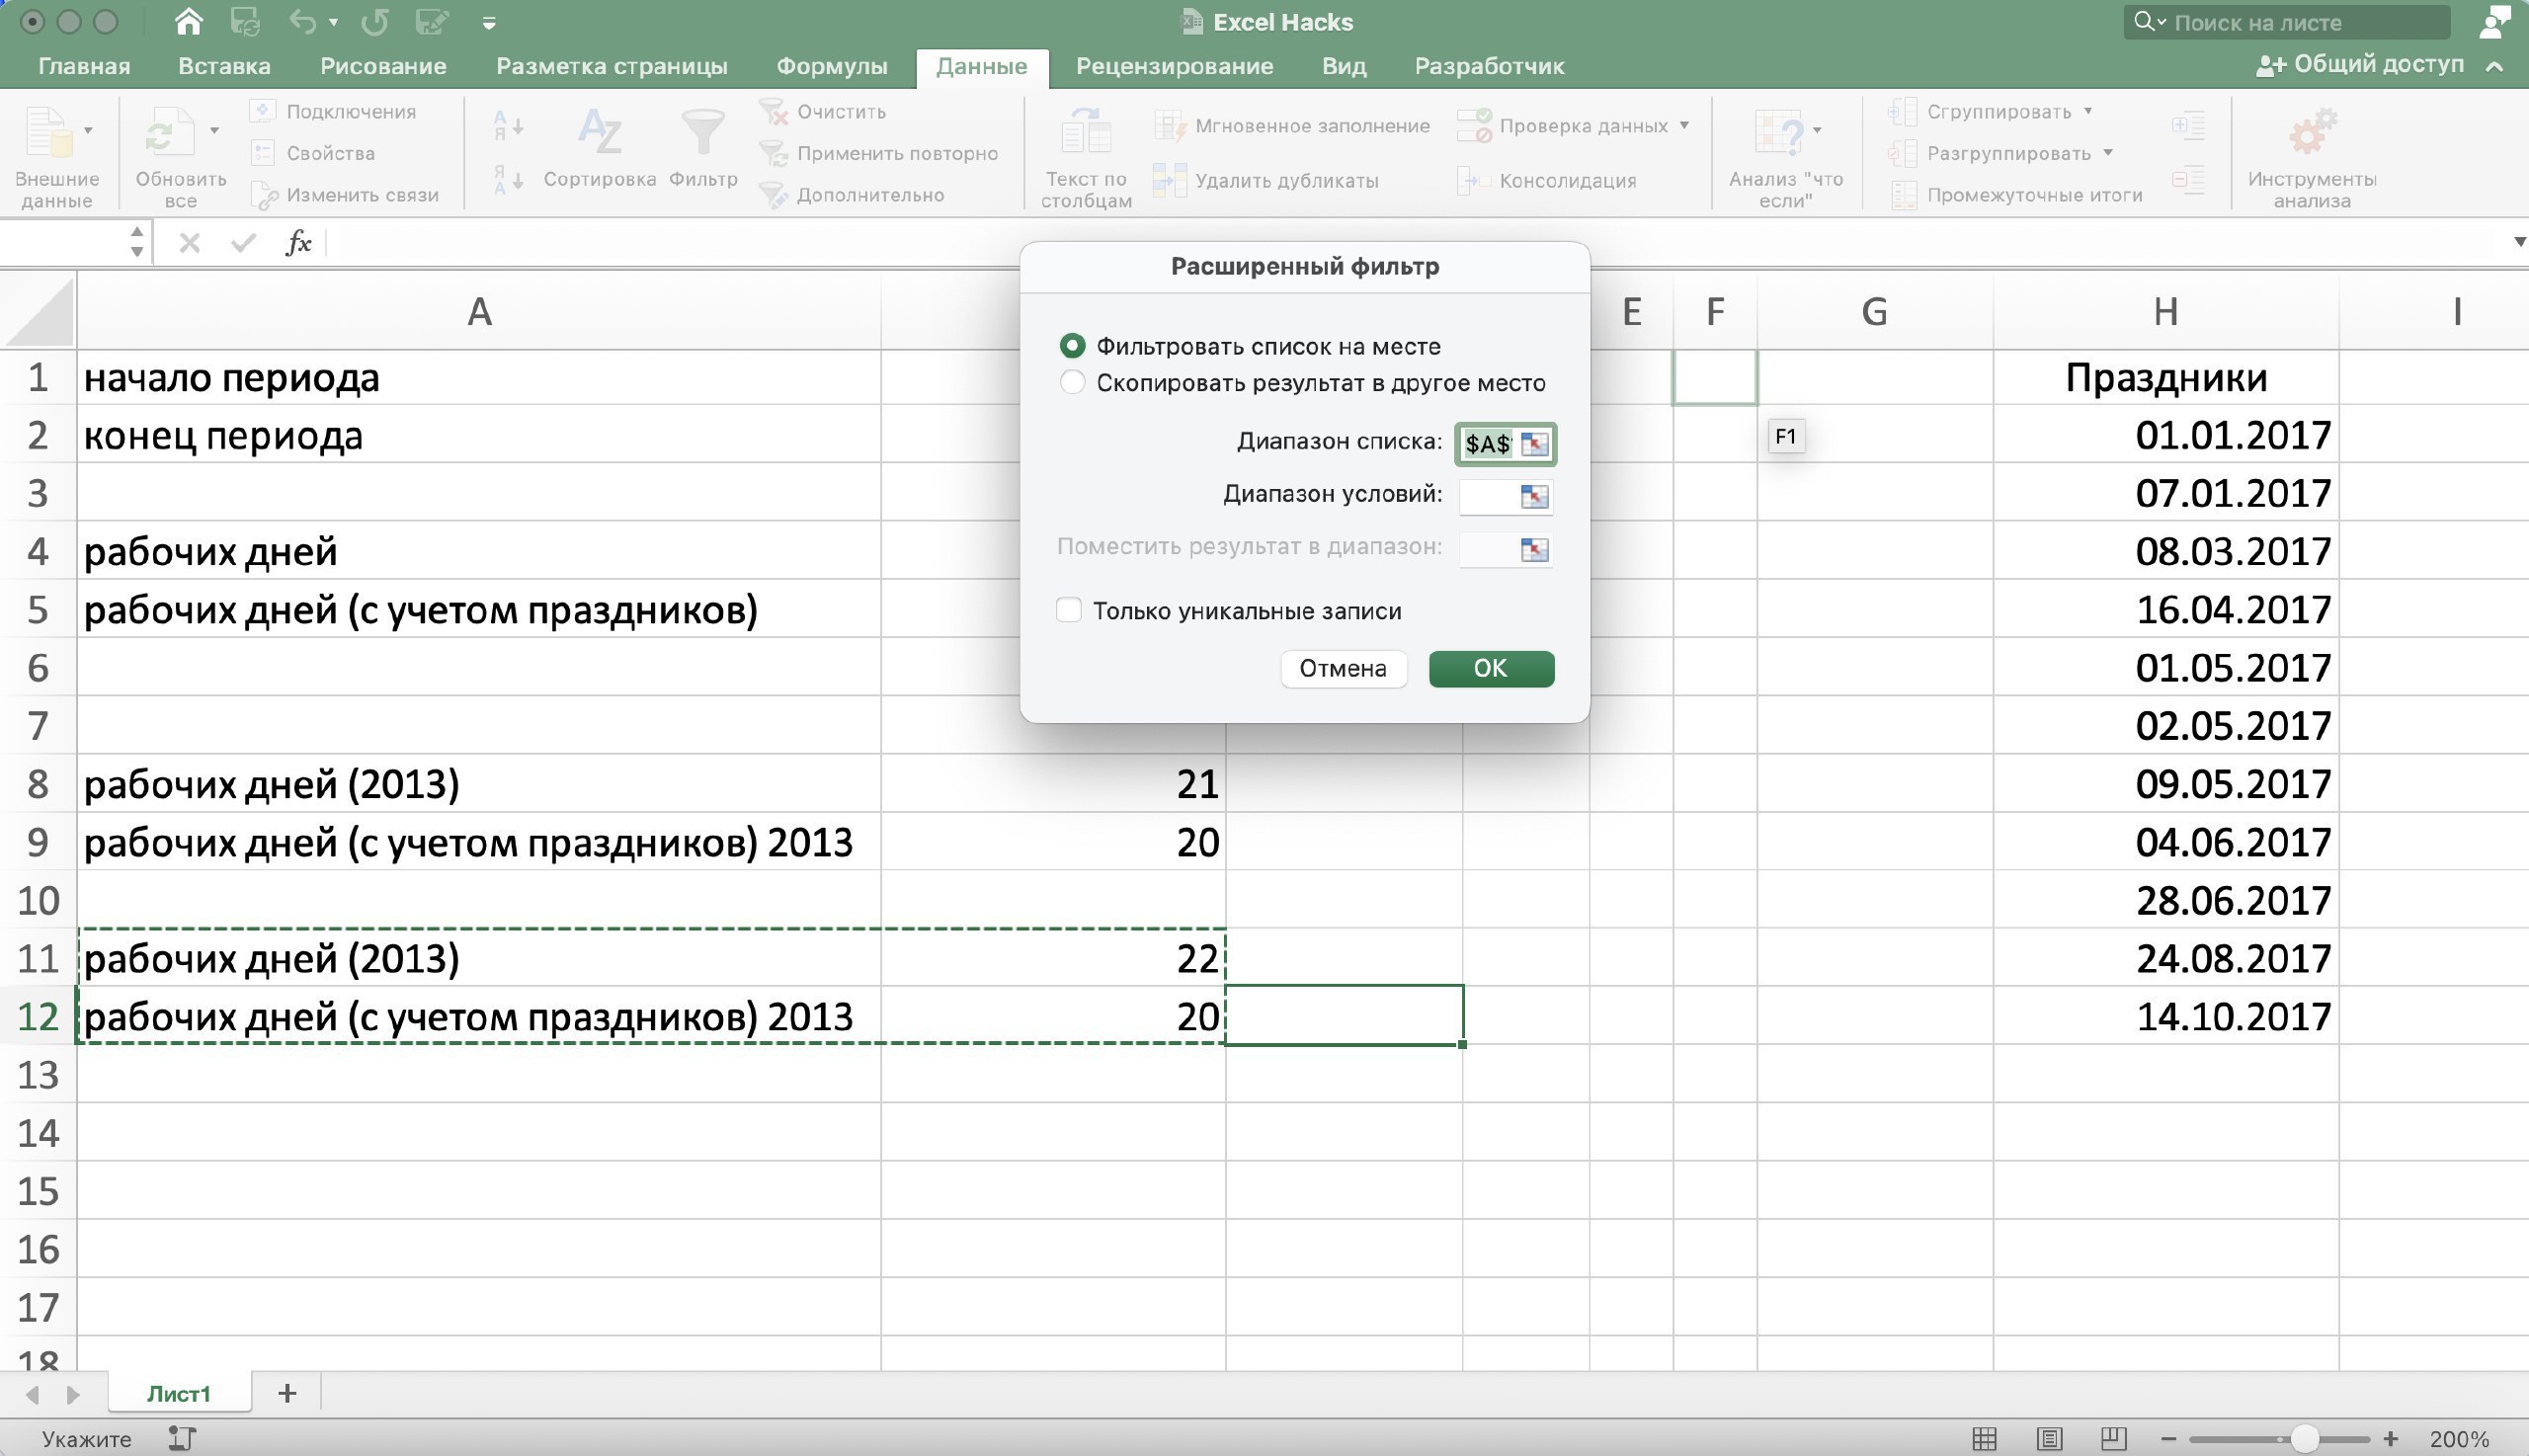Switch to Normal view in status bar
The height and width of the screenshot is (1456, 2529).
pos(1984,1438)
